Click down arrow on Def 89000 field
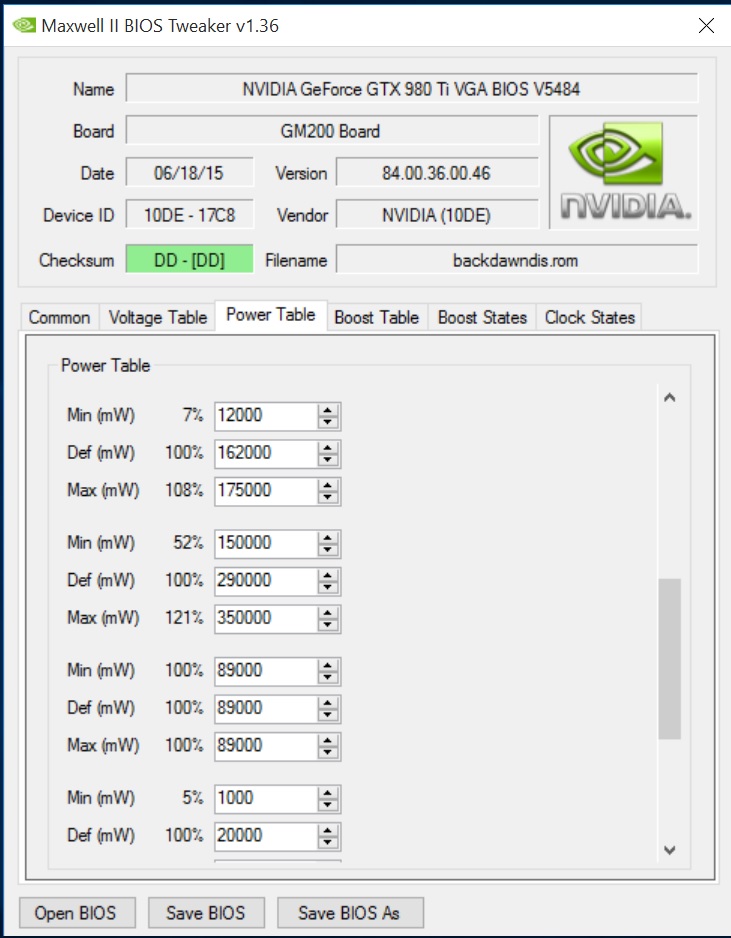Viewport: 731px width, 938px height. point(328,715)
